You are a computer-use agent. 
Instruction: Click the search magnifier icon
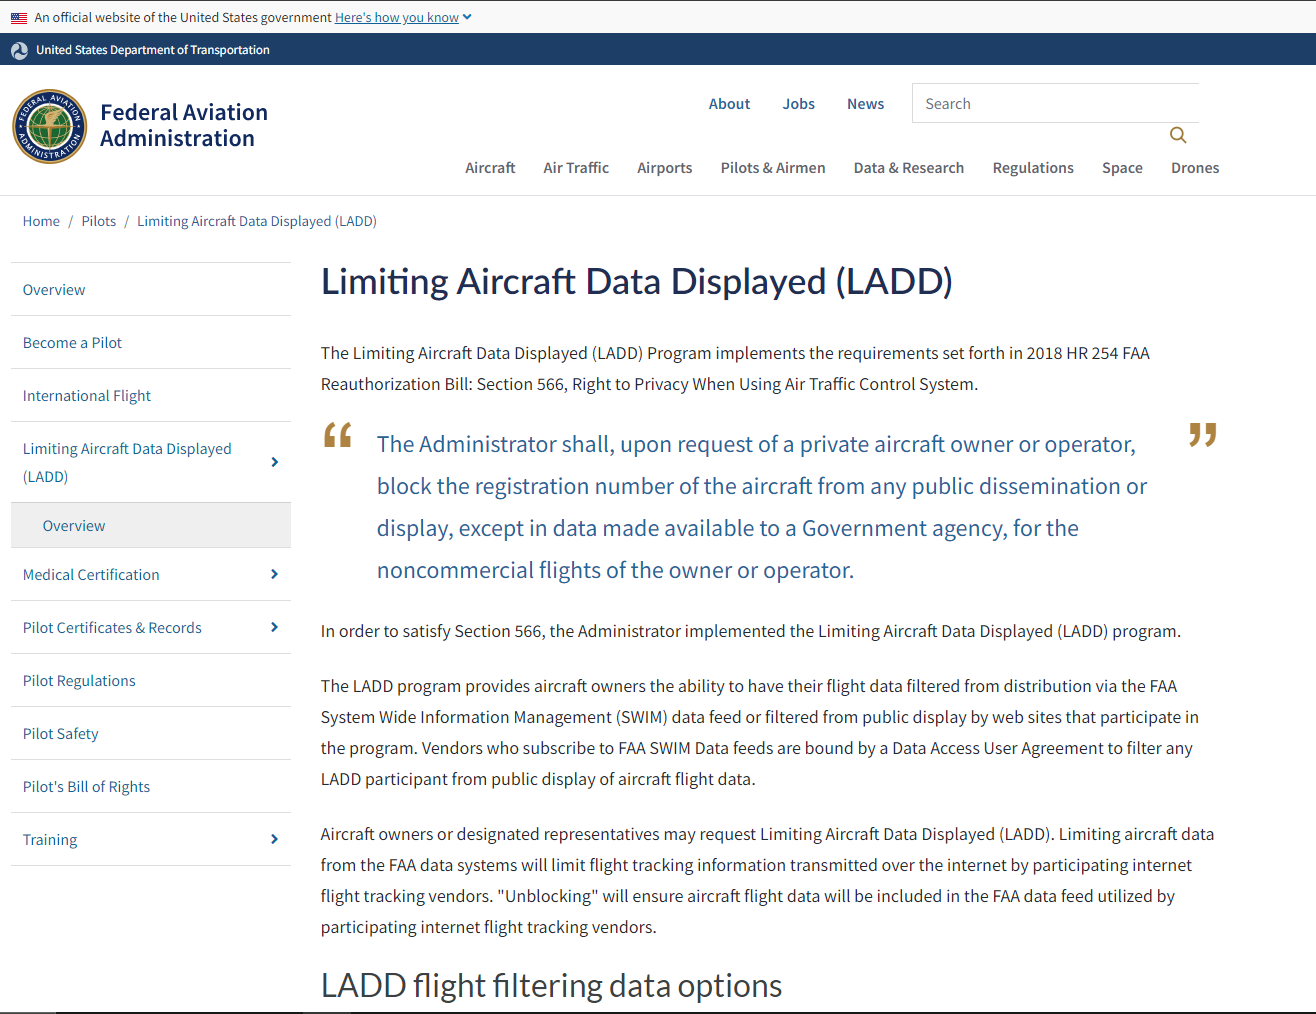click(x=1178, y=135)
